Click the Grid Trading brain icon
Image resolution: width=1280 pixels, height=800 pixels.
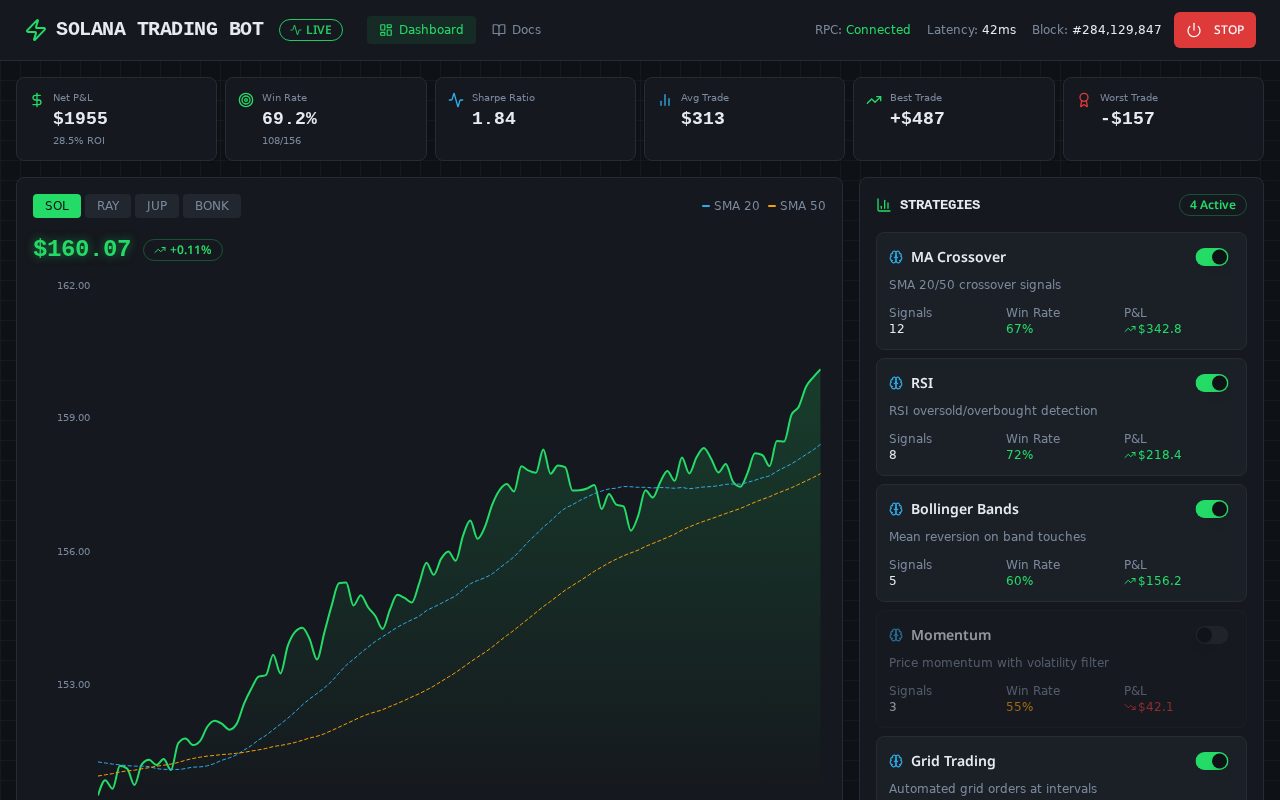pyautogui.click(x=896, y=761)
